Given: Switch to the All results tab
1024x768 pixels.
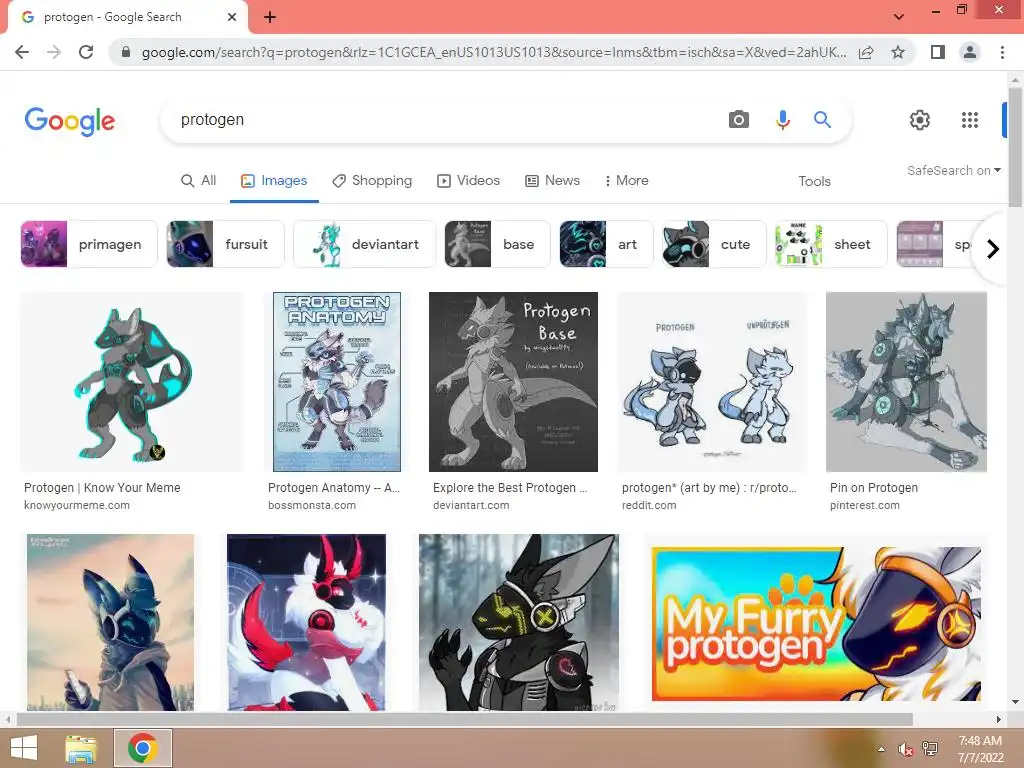Looking at the screenshot, I should click(x=199, y=180).
